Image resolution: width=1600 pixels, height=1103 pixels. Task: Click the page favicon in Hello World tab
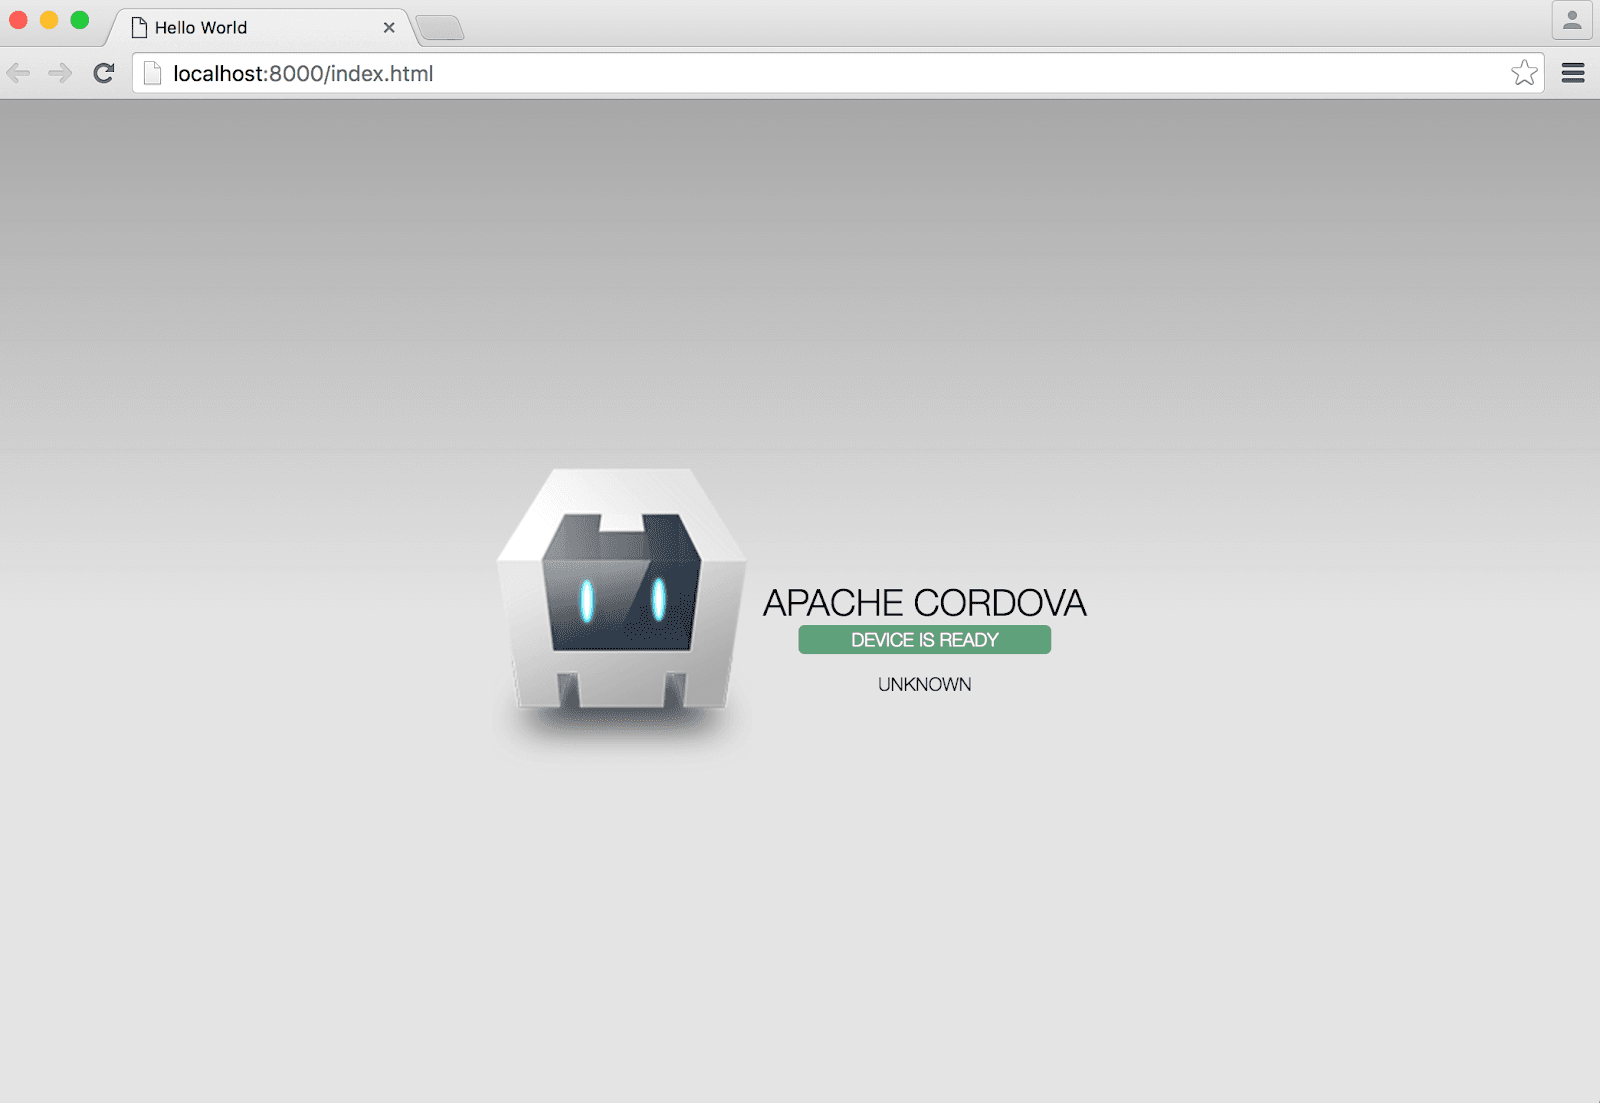tap(140, 28)
